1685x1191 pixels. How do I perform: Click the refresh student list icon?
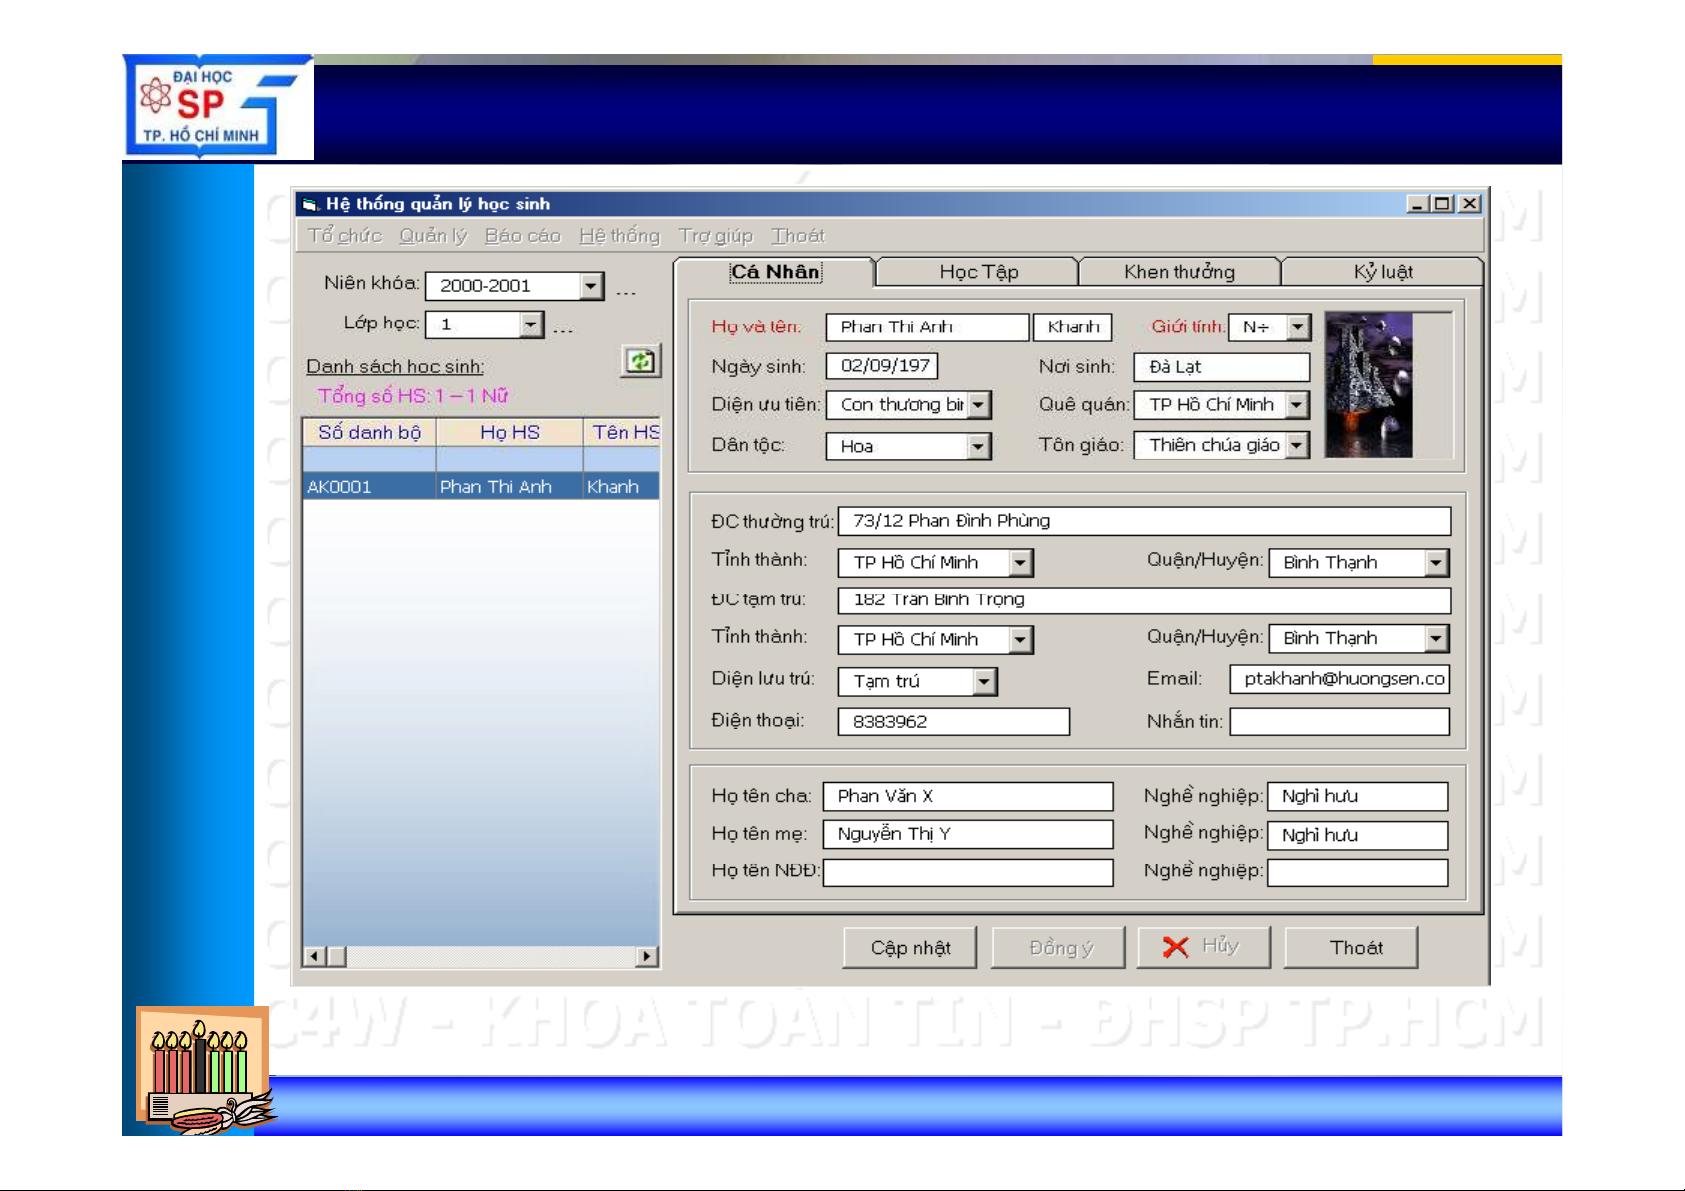640,361
